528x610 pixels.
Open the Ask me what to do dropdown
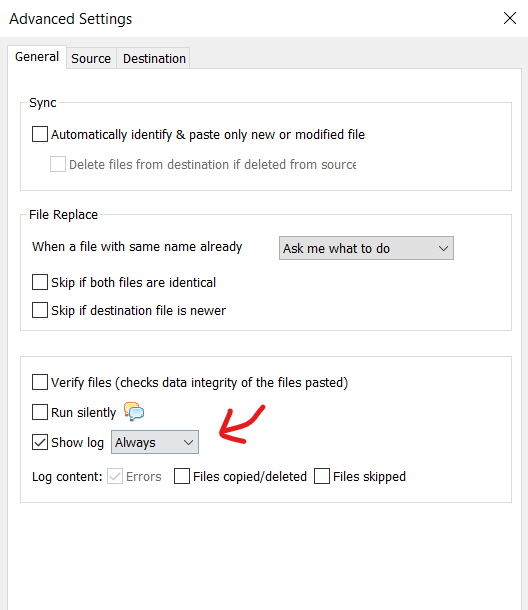[366, 248]
